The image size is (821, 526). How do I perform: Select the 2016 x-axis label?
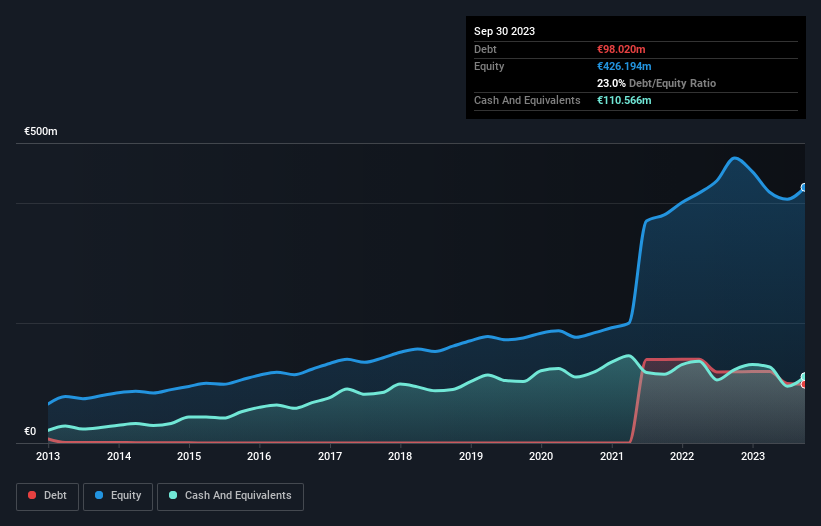[x=259, y=456]
